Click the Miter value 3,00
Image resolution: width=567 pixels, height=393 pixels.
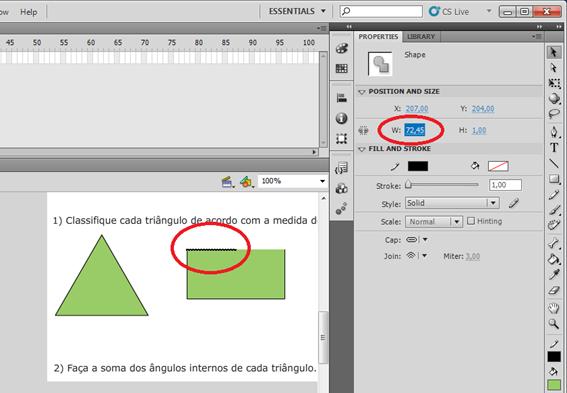pyautogui.click(x=473, y=256)
